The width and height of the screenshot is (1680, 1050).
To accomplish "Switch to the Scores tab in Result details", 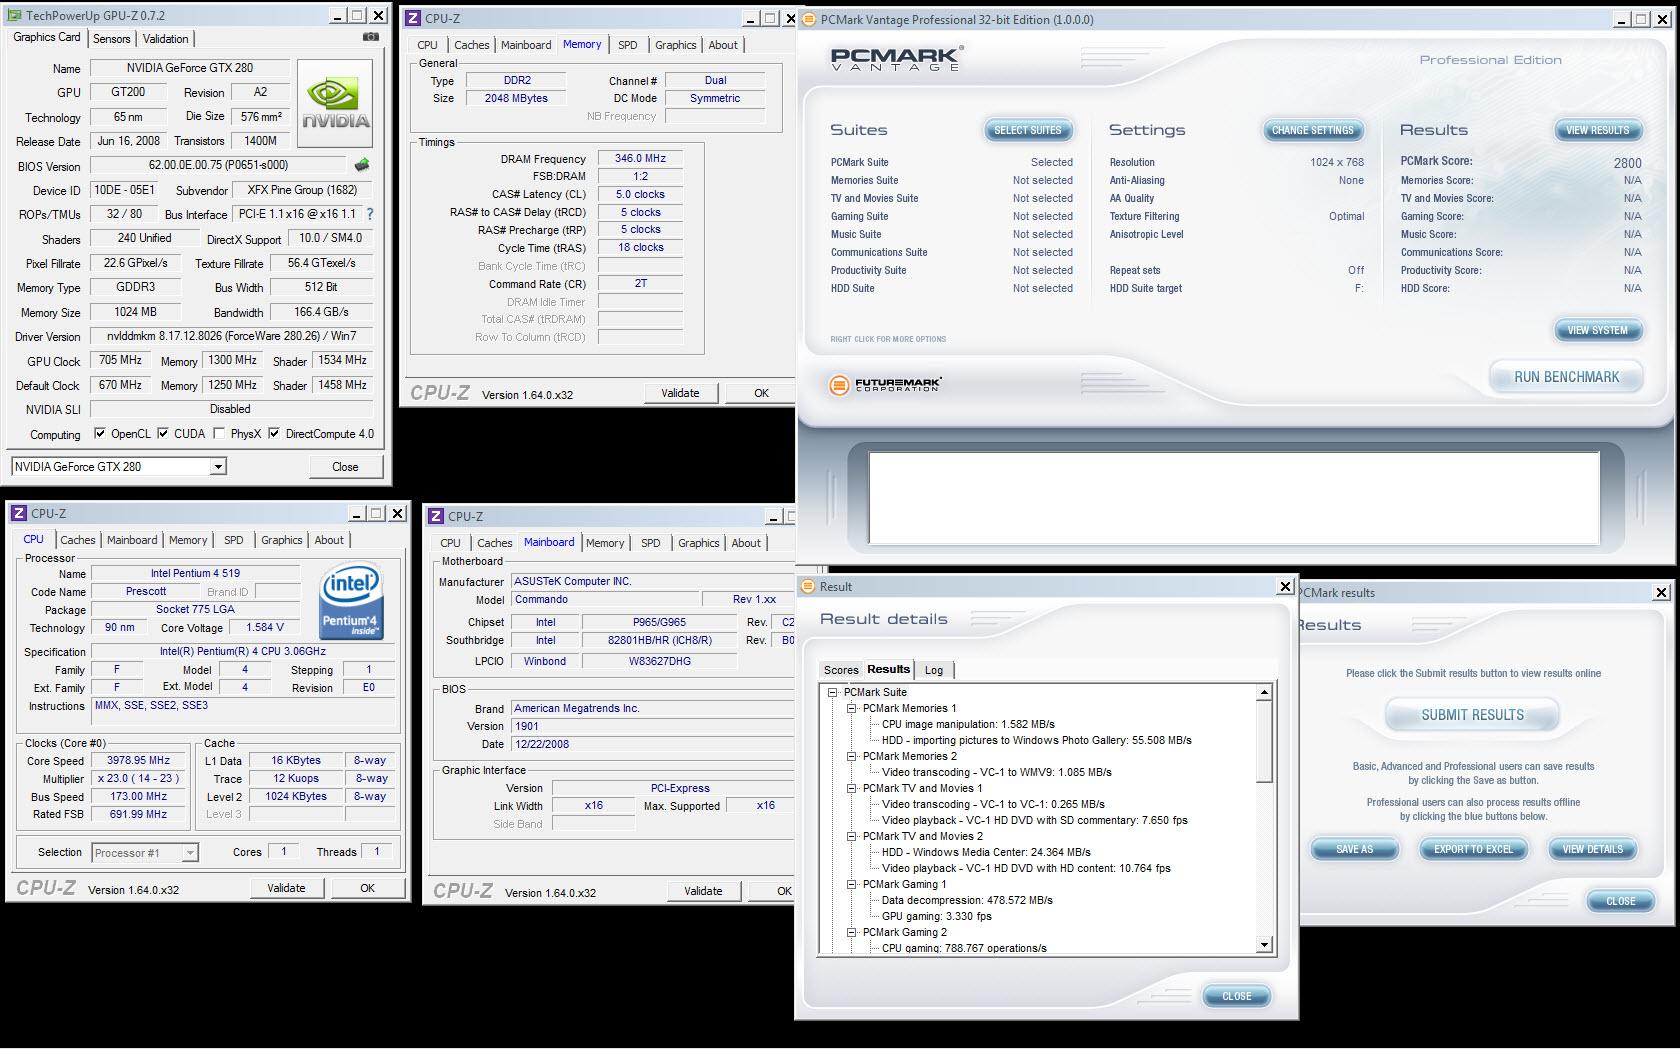I will point(841,670).
